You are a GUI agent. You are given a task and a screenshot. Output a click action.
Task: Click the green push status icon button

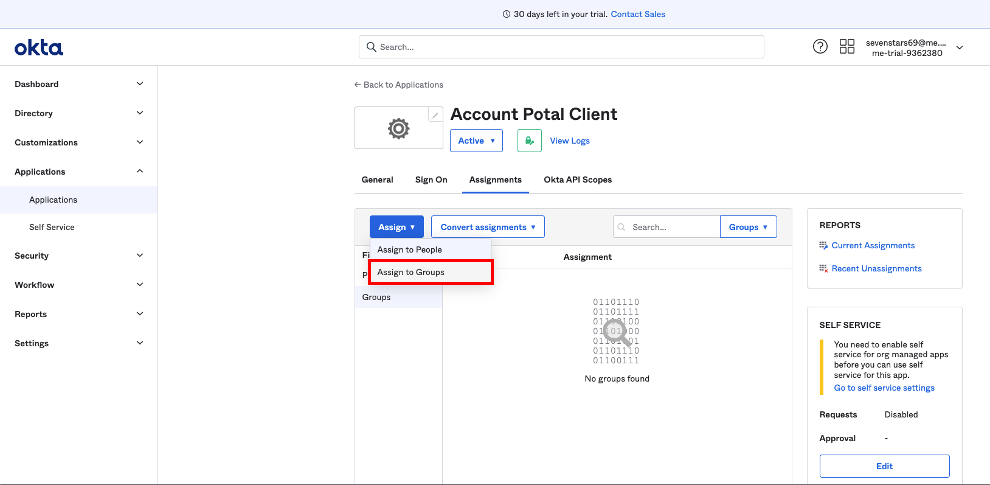529,141
